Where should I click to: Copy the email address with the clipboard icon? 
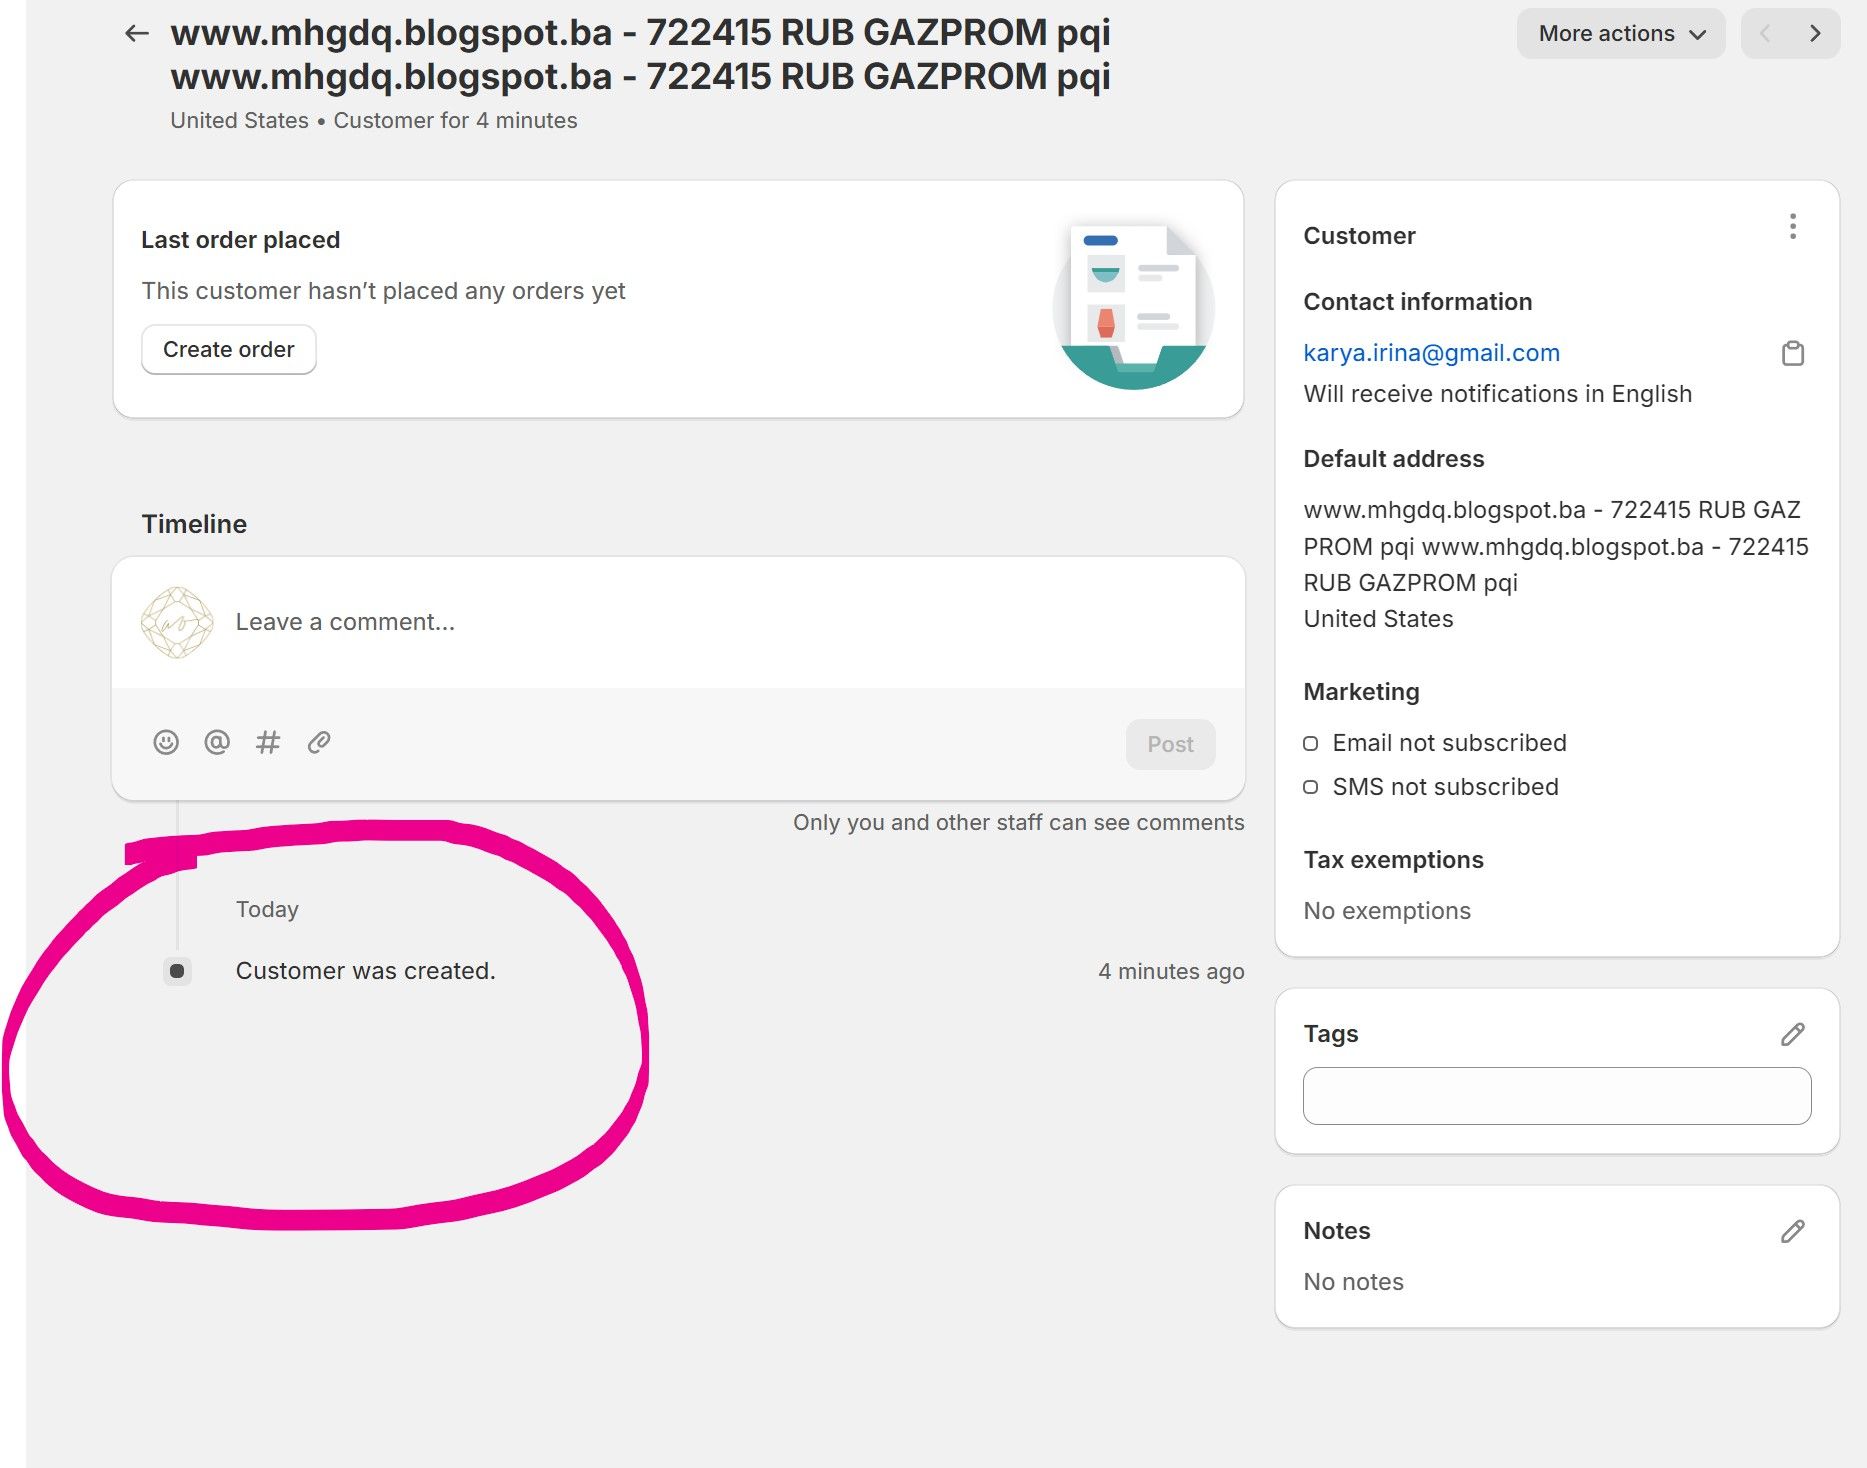click(1793, 353)
